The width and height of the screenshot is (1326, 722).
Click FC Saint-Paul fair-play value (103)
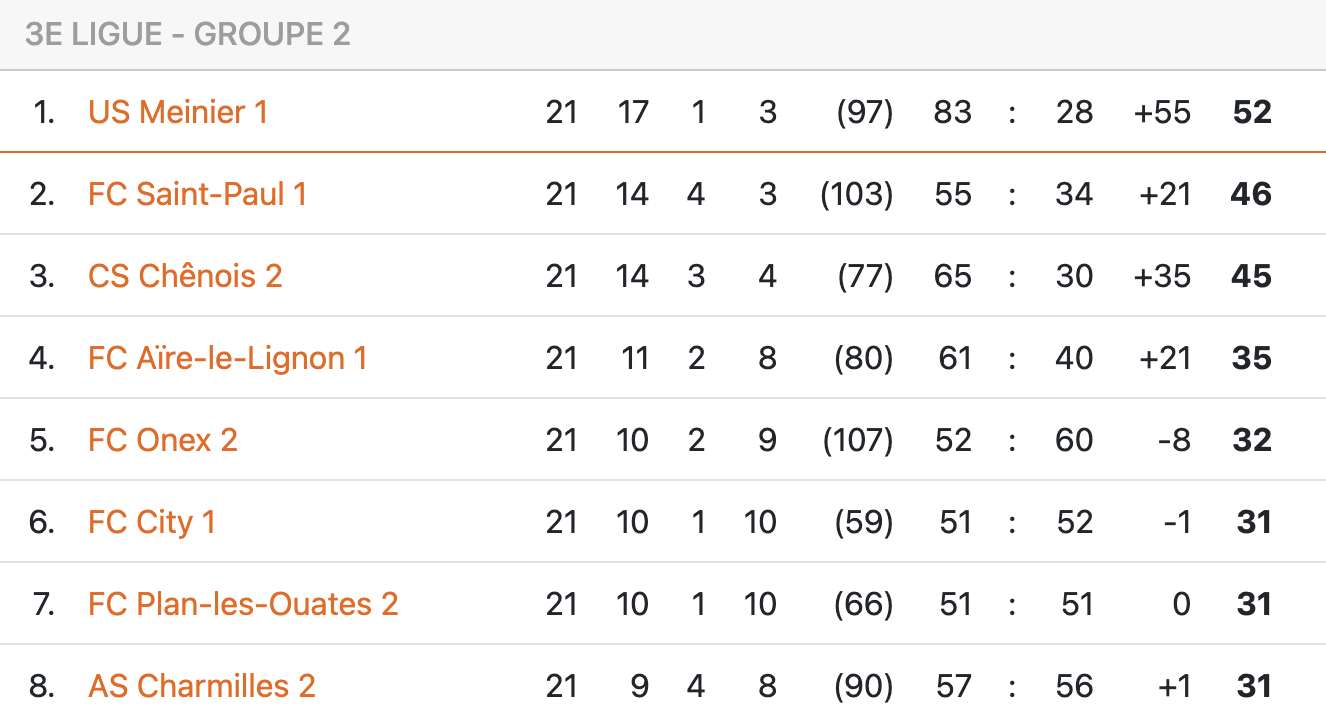pos(857,193)
